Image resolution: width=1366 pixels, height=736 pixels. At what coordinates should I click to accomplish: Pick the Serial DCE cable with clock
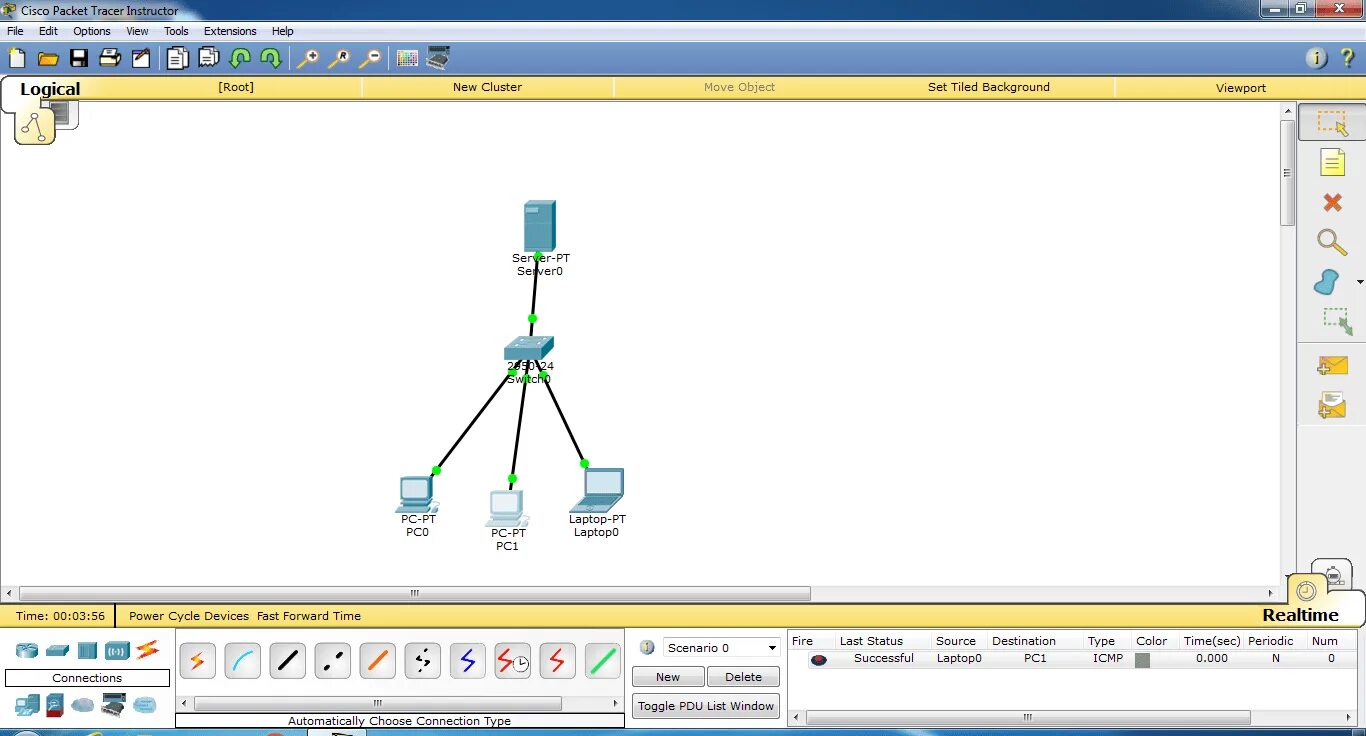click(x=513, y=661)
